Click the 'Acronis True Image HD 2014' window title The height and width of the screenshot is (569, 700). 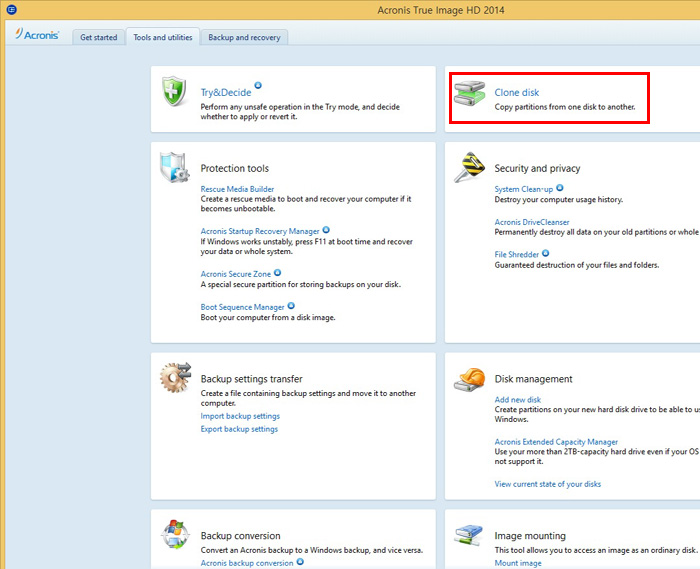pyautogui.click(x=441, y=10)
